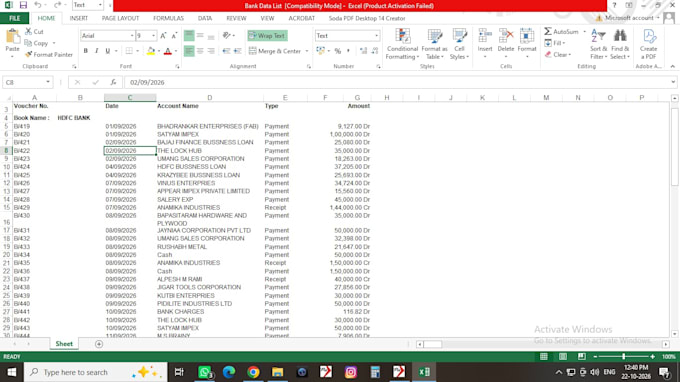Screen dimensions: 680x382
Task: Toggle Bold formatting
Action: [x=86, y=51]
